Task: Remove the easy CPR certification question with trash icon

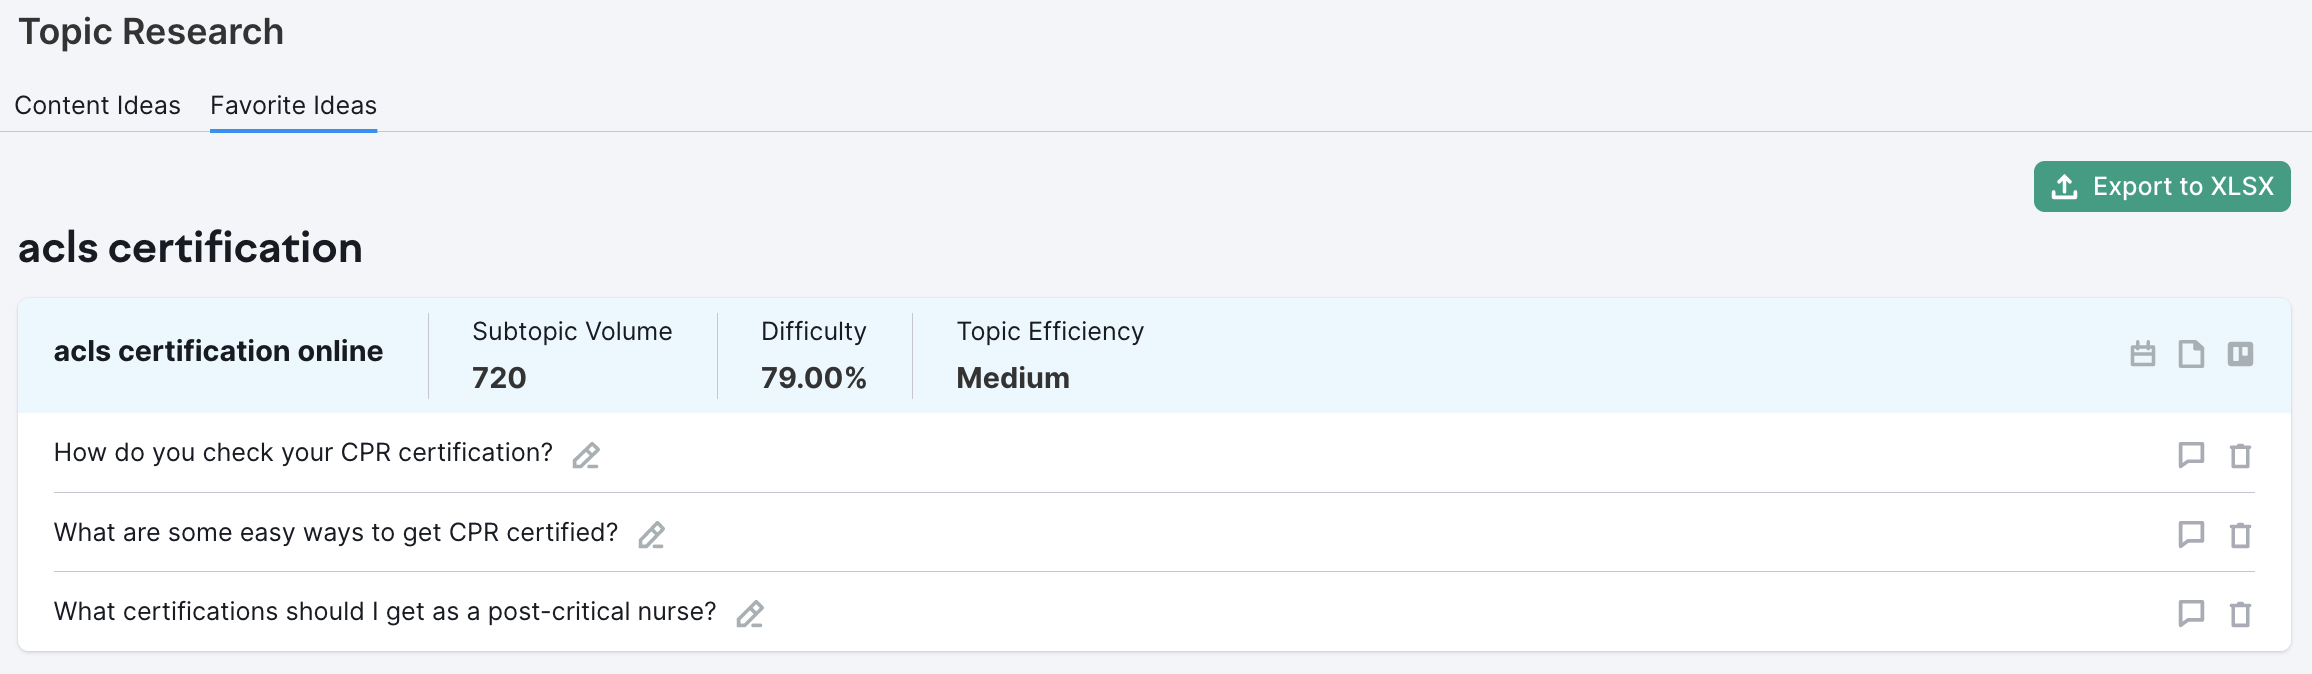Action: (x=2240, y=535)
